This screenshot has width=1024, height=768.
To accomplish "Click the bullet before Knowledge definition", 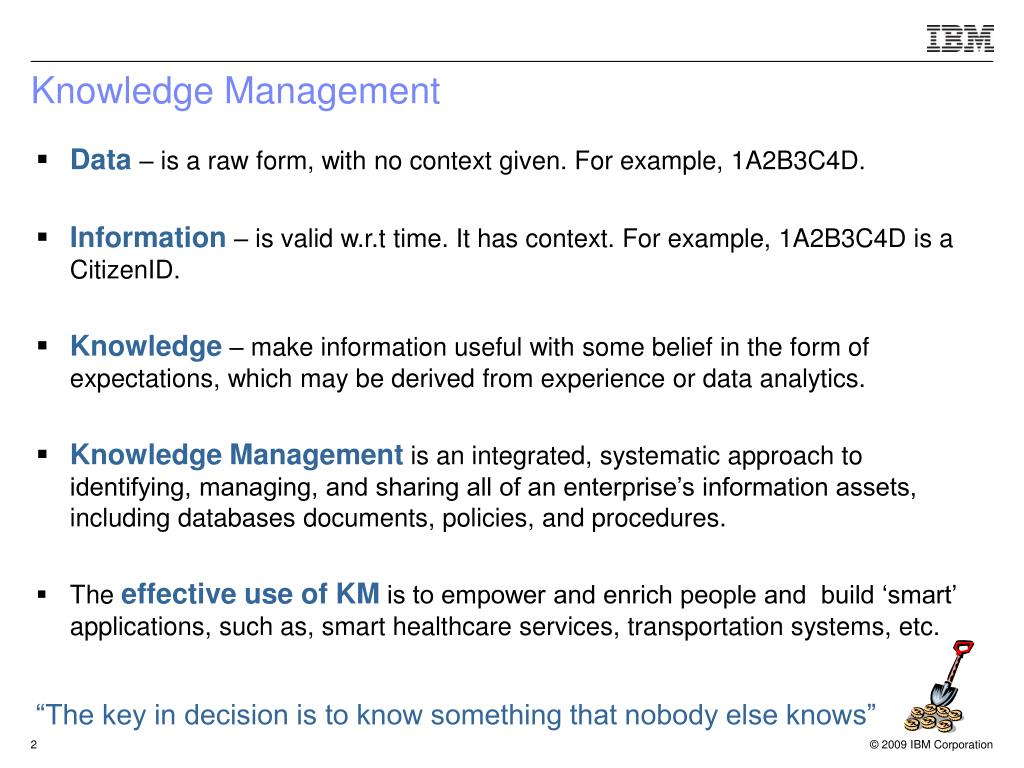I will click(42, 345).
